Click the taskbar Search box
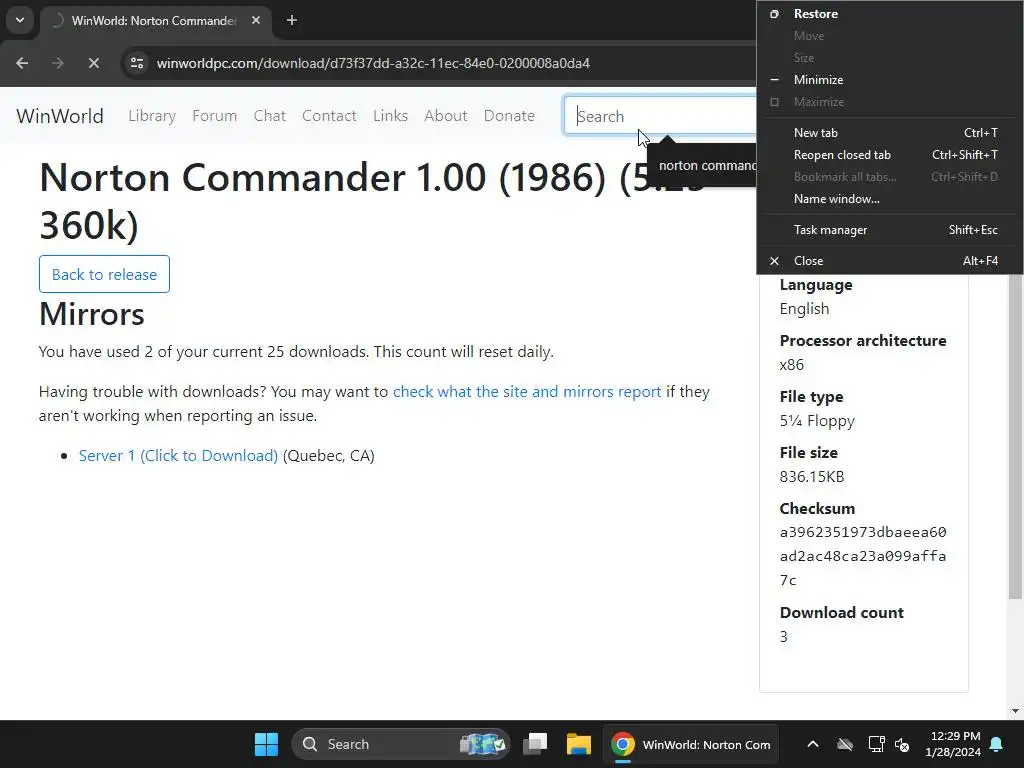1024x768 pixels. [x=401, y=744]
